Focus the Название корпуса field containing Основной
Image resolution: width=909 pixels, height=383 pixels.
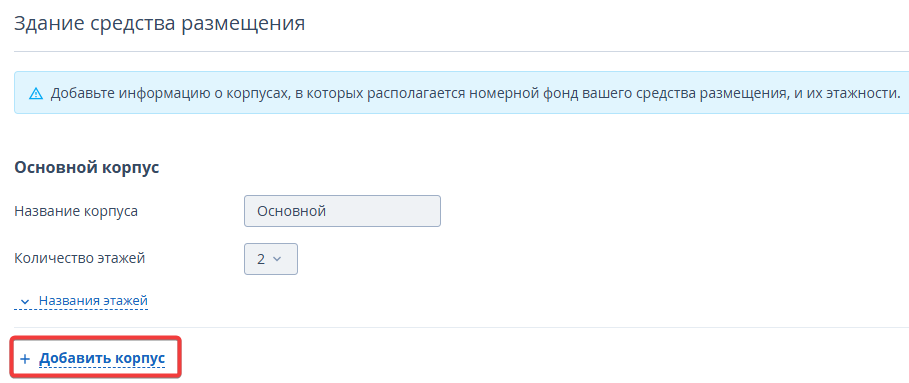tap(342, 211)
